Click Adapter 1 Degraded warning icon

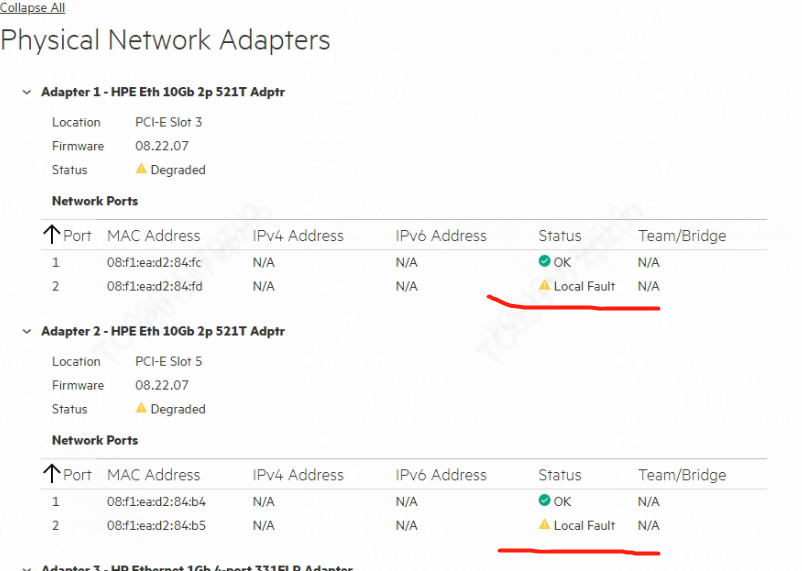(141, 169)
